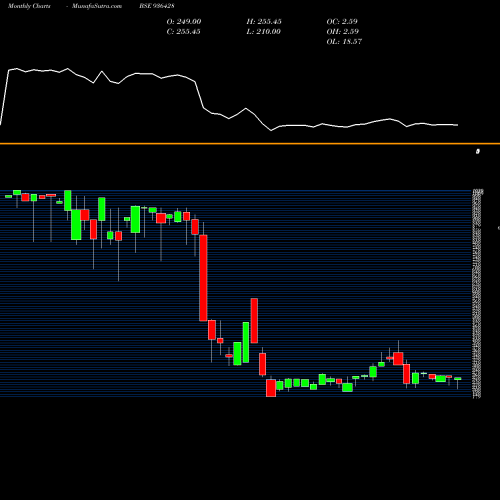Select the high value 'H: 255.45'
Image resolution: width=500 pixels, height=500 pixels.
click(264, 22)
